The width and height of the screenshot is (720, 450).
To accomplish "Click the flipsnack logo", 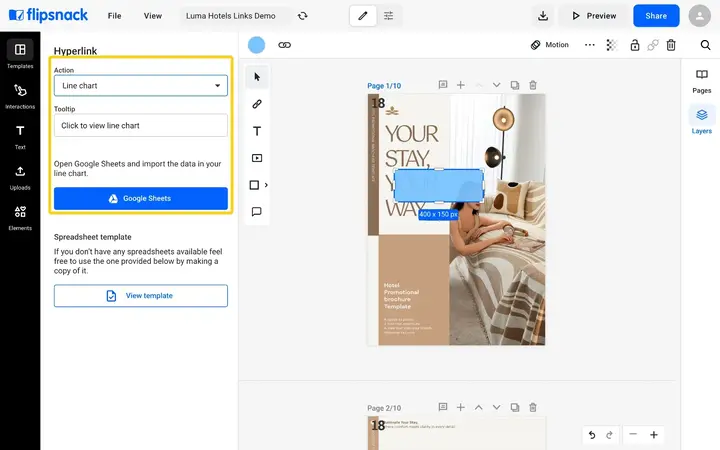I will click(48, 15).
